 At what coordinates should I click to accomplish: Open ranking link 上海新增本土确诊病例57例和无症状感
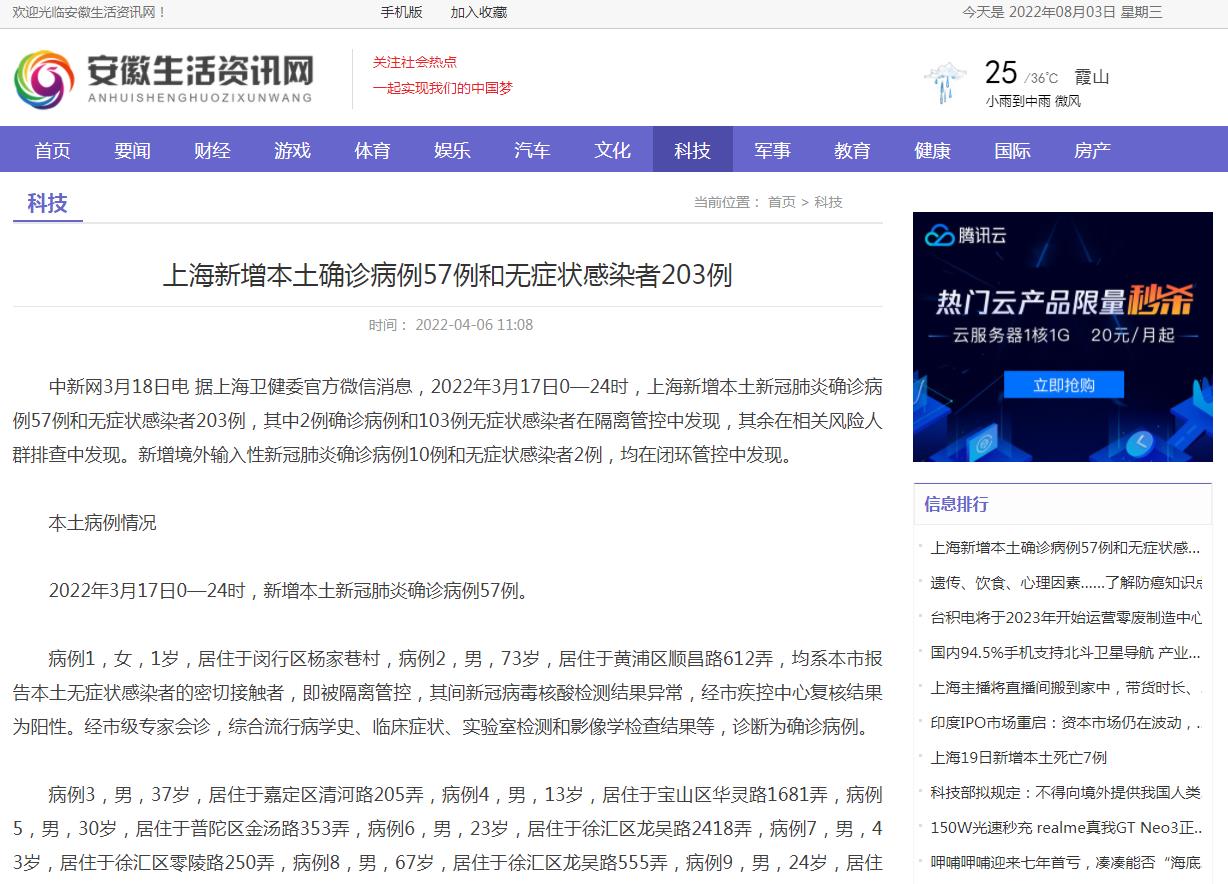point(1066,547)
